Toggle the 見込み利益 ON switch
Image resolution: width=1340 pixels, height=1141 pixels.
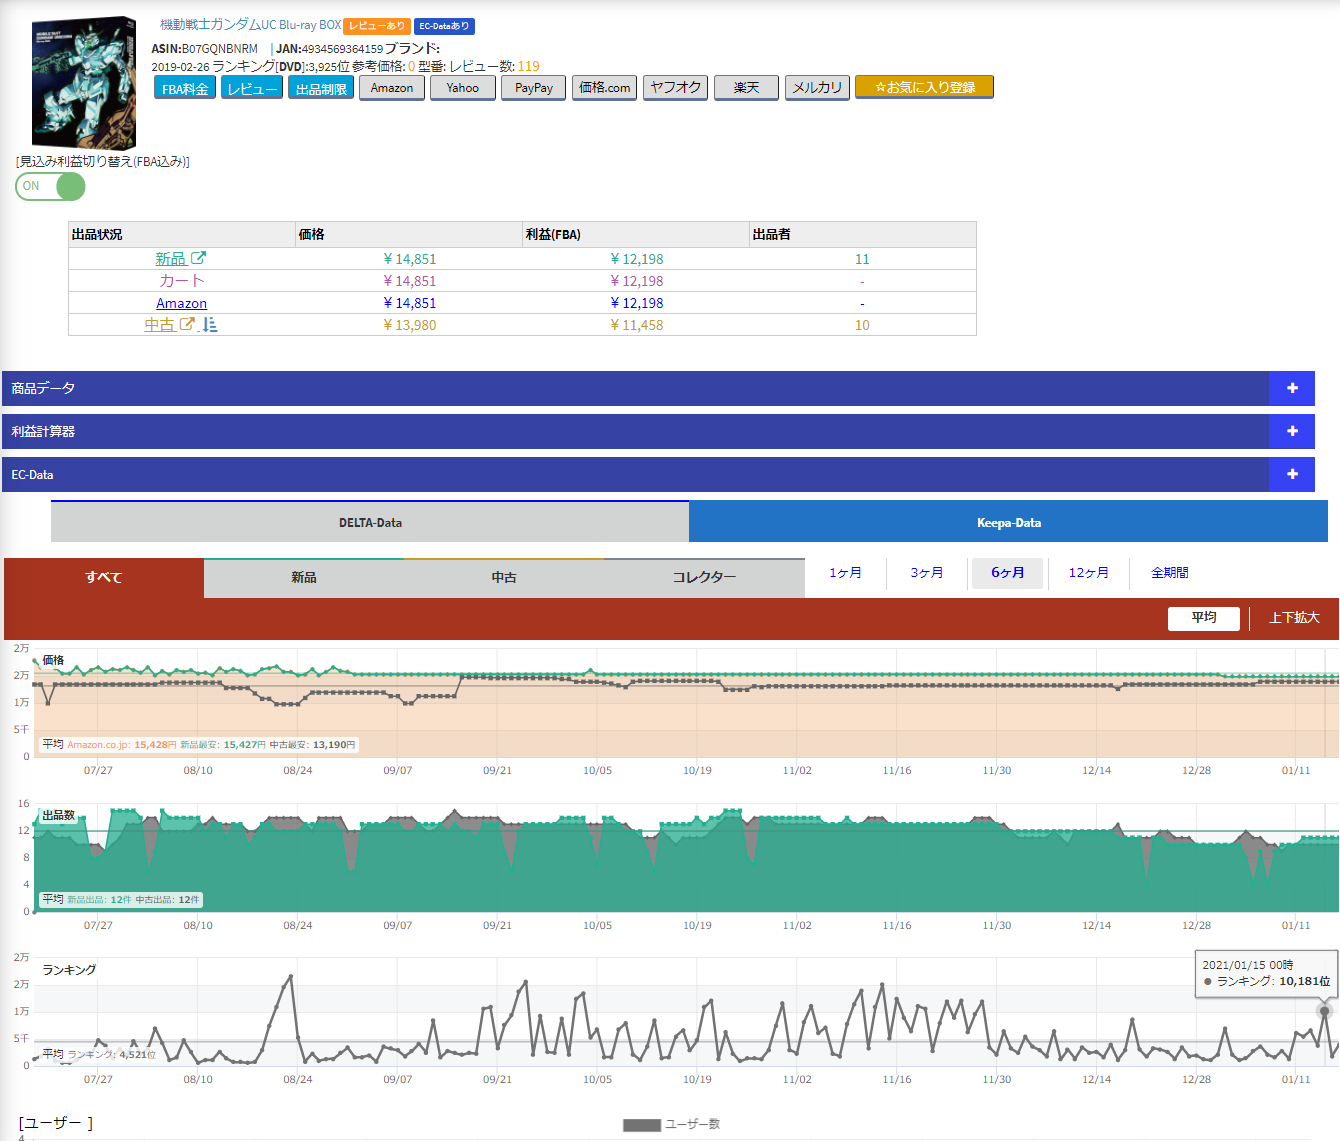click(51, 186)
